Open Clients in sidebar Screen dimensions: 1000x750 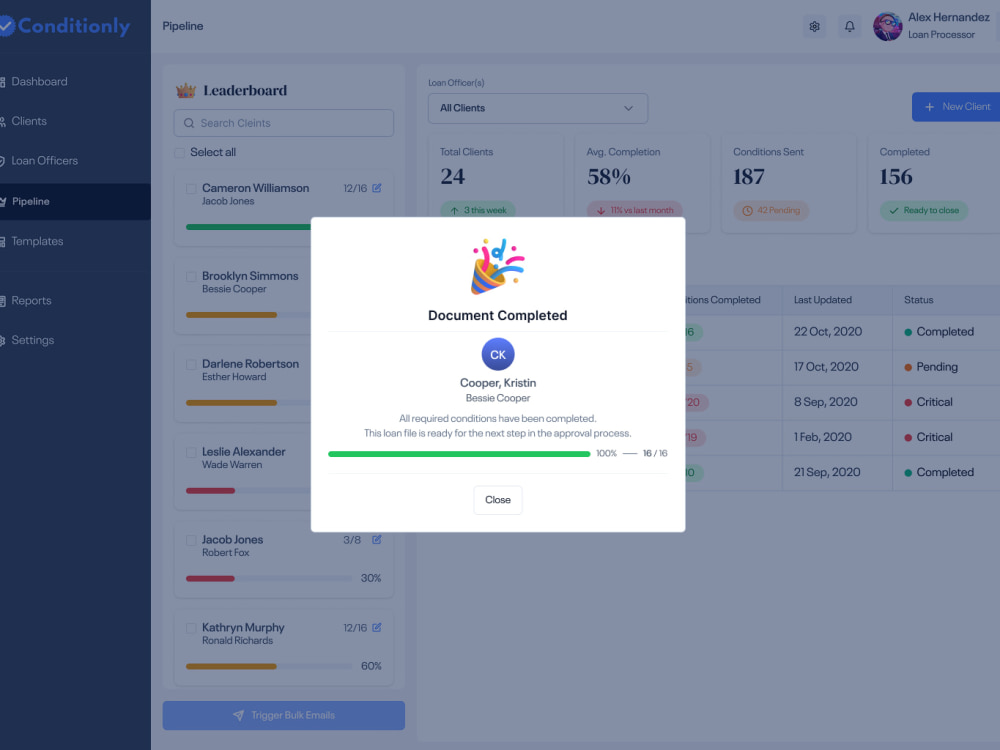(x=29, y=121)
